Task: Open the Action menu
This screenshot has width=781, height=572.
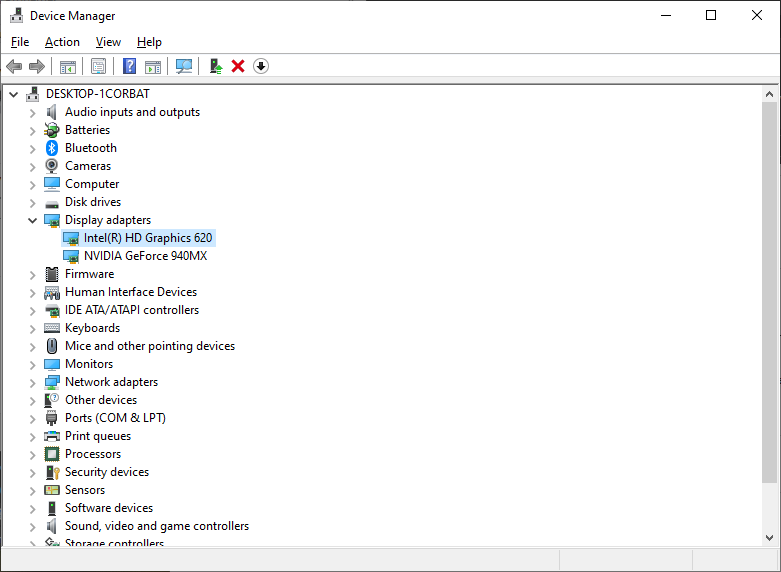Action: coord(62,42)
